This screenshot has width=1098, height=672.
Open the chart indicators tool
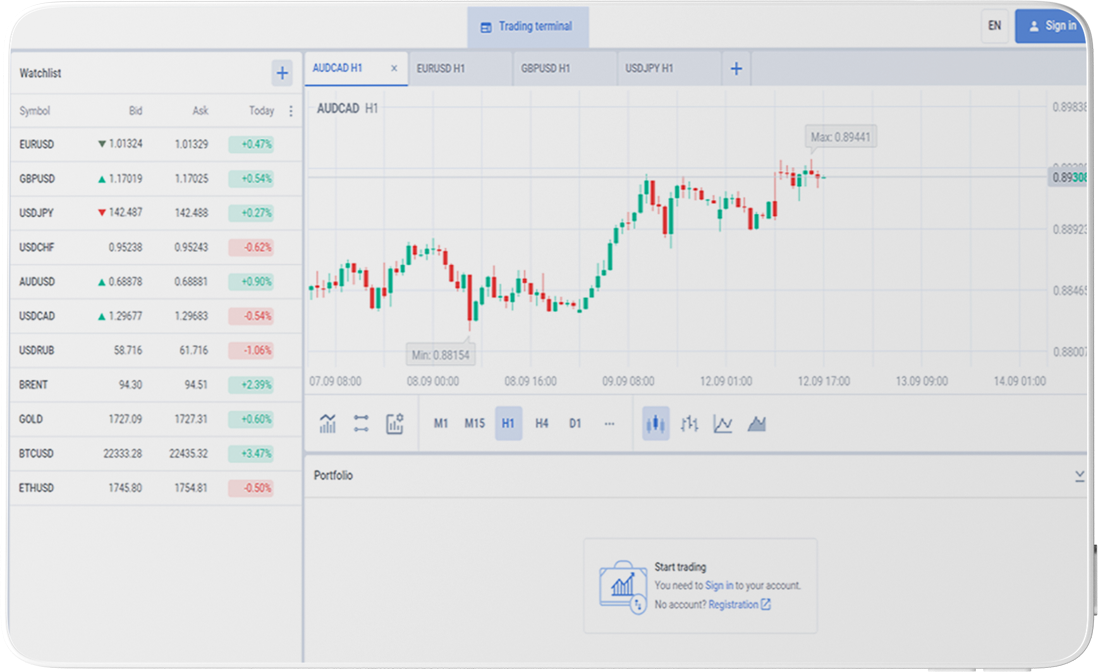(x=328, y=423)
